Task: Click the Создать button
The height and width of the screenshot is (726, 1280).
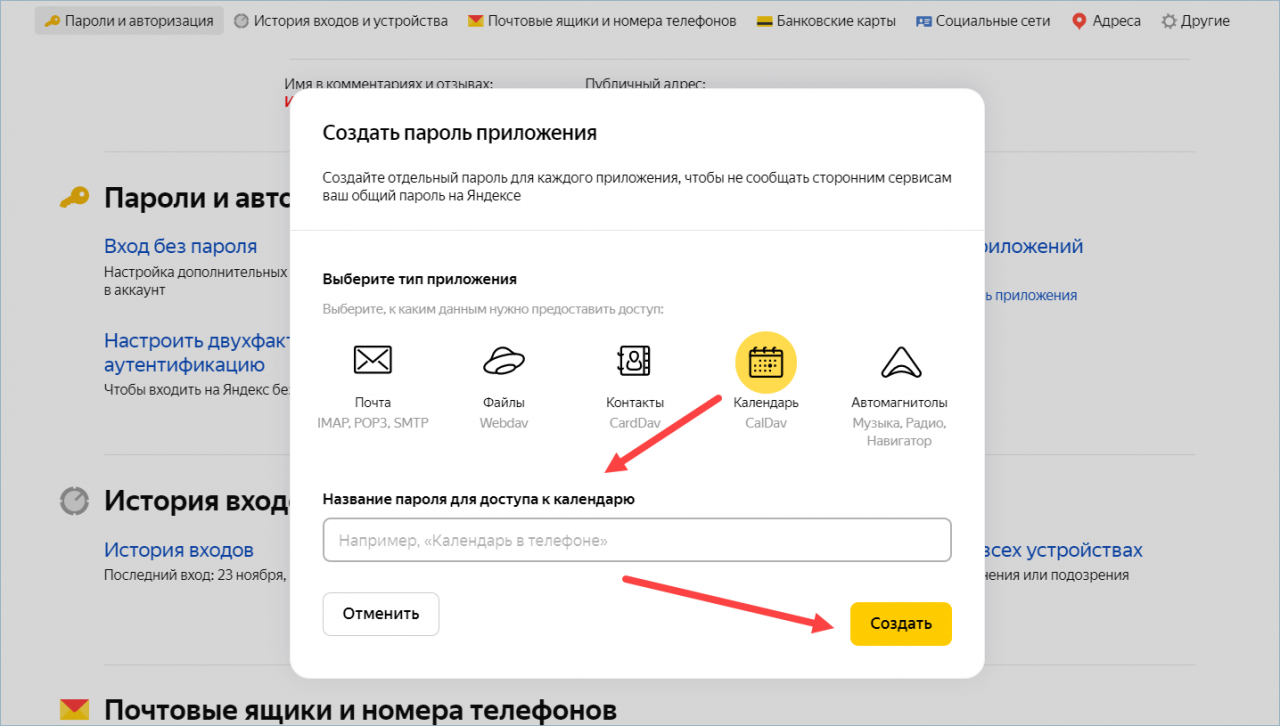Action: 901,623
